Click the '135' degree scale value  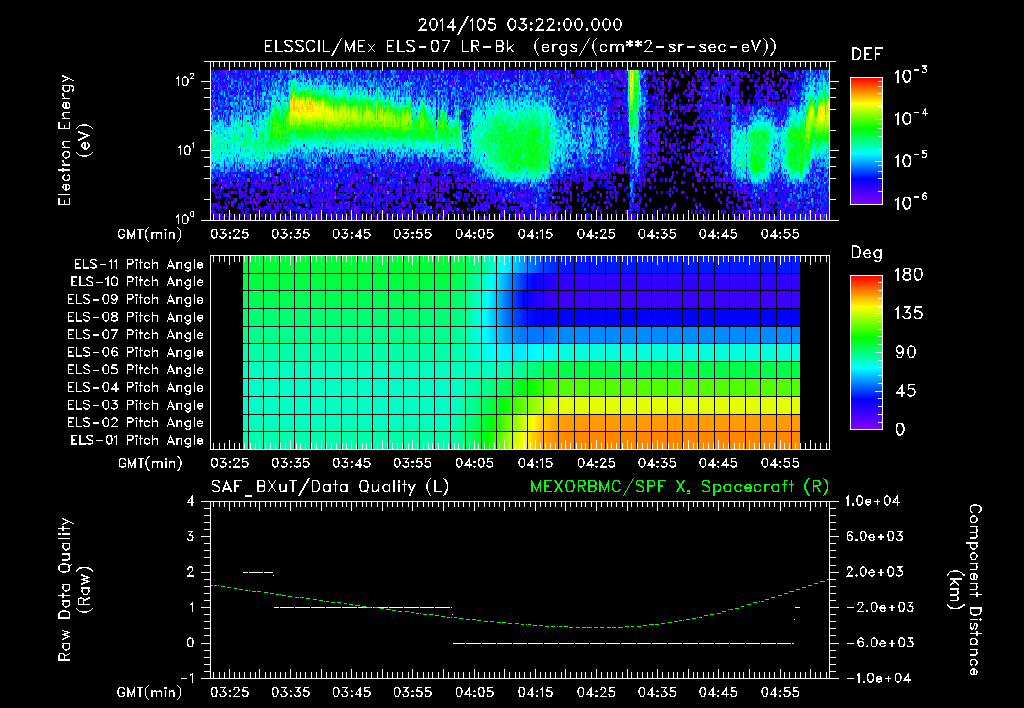point(908,314)
